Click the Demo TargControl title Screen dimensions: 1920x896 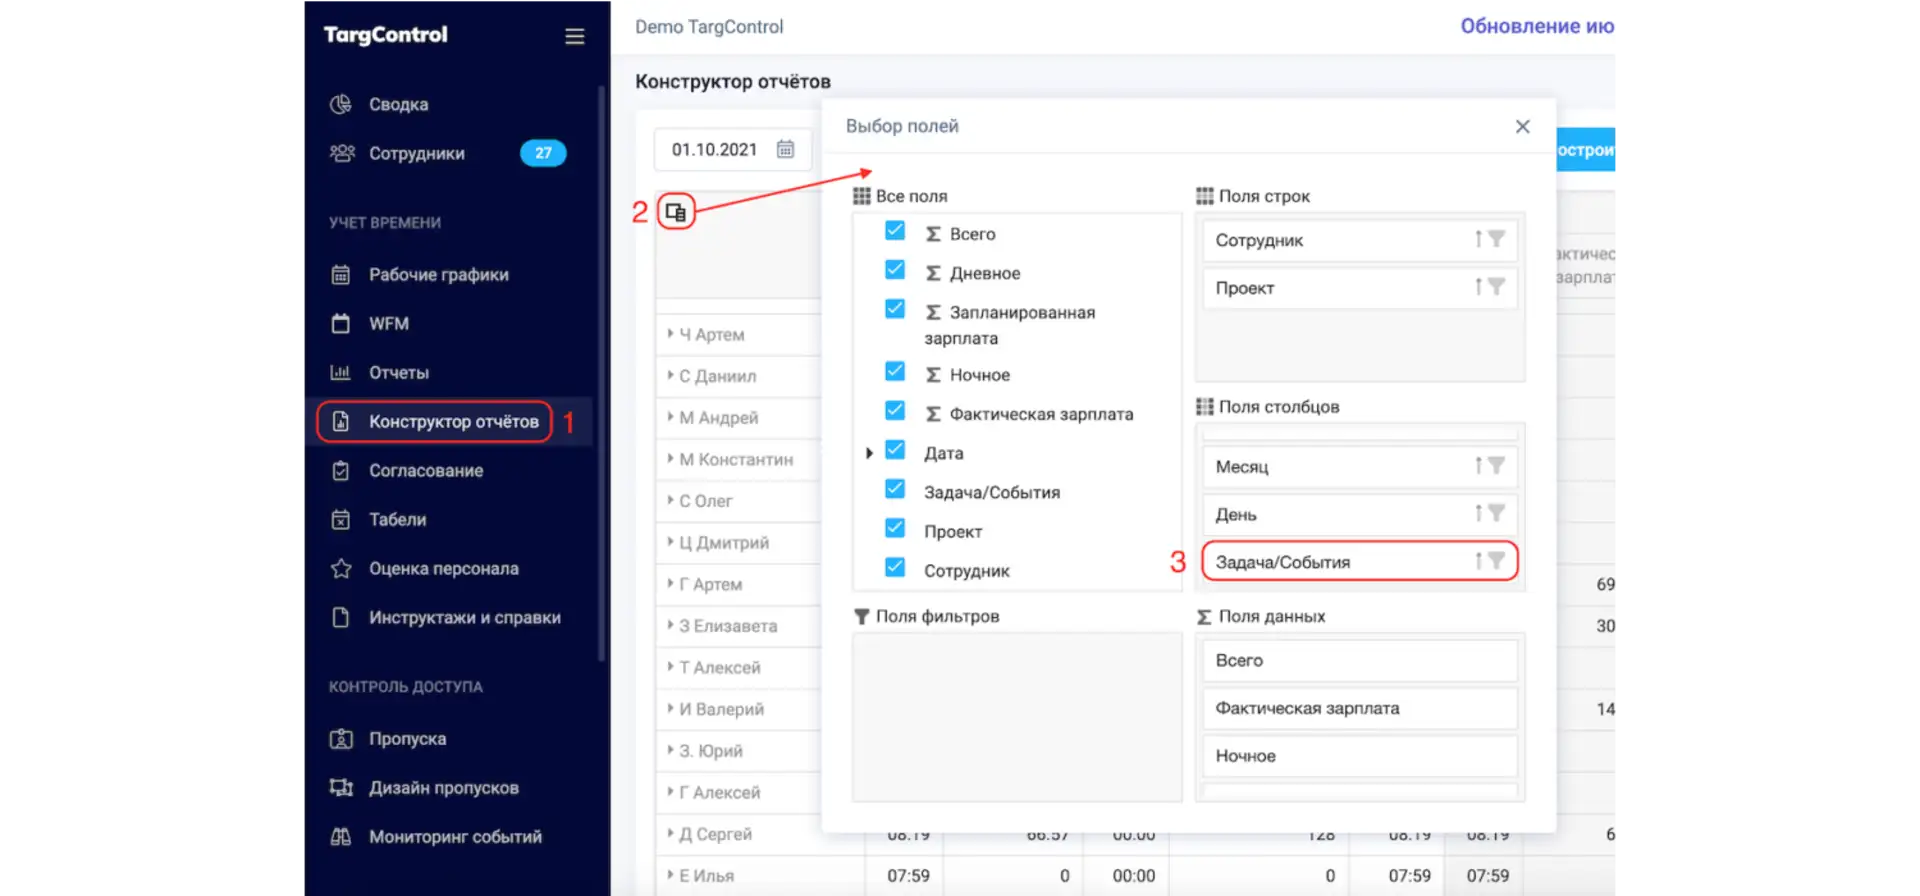pyautogui.click(x=709, y=27)
